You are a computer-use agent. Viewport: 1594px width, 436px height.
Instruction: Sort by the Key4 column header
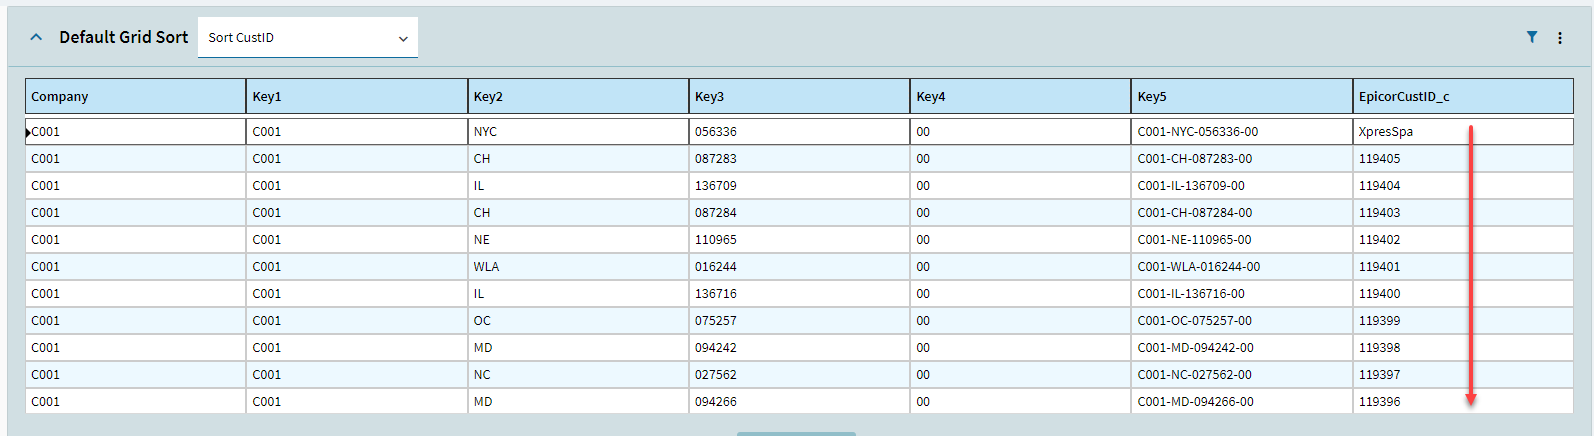tap(1020, 96)
